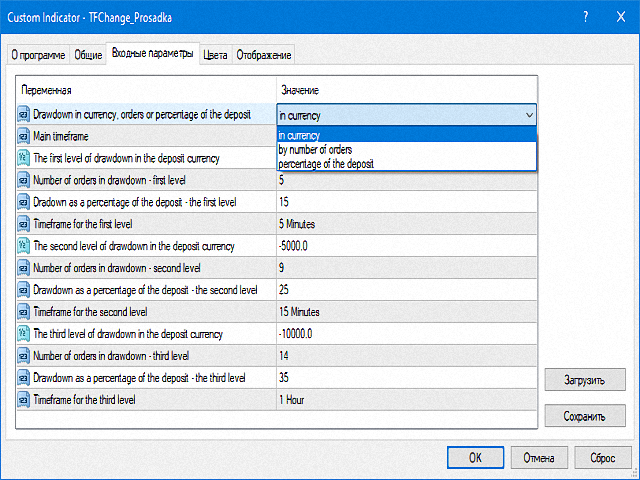Go to the О программе tab
This screenshot has width=640, height=480.
point(38,55)
